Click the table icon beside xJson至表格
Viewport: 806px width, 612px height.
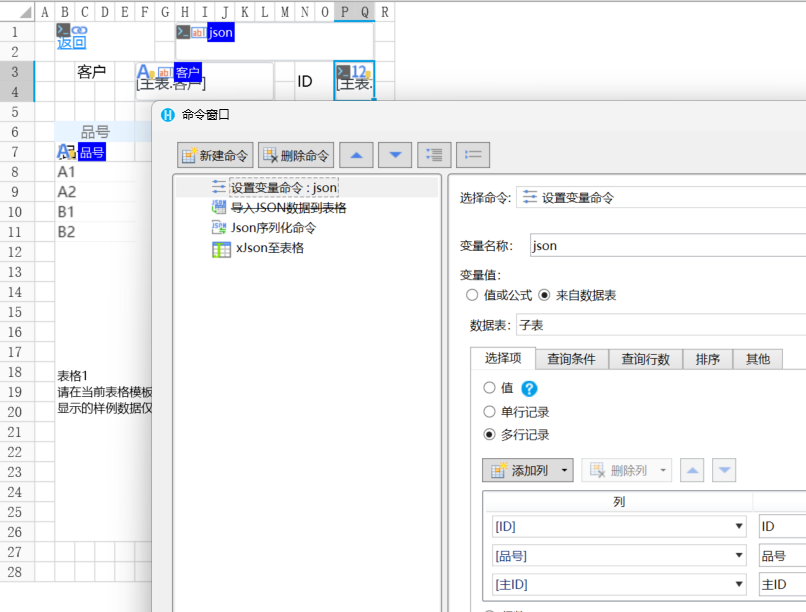click(222, 249)
